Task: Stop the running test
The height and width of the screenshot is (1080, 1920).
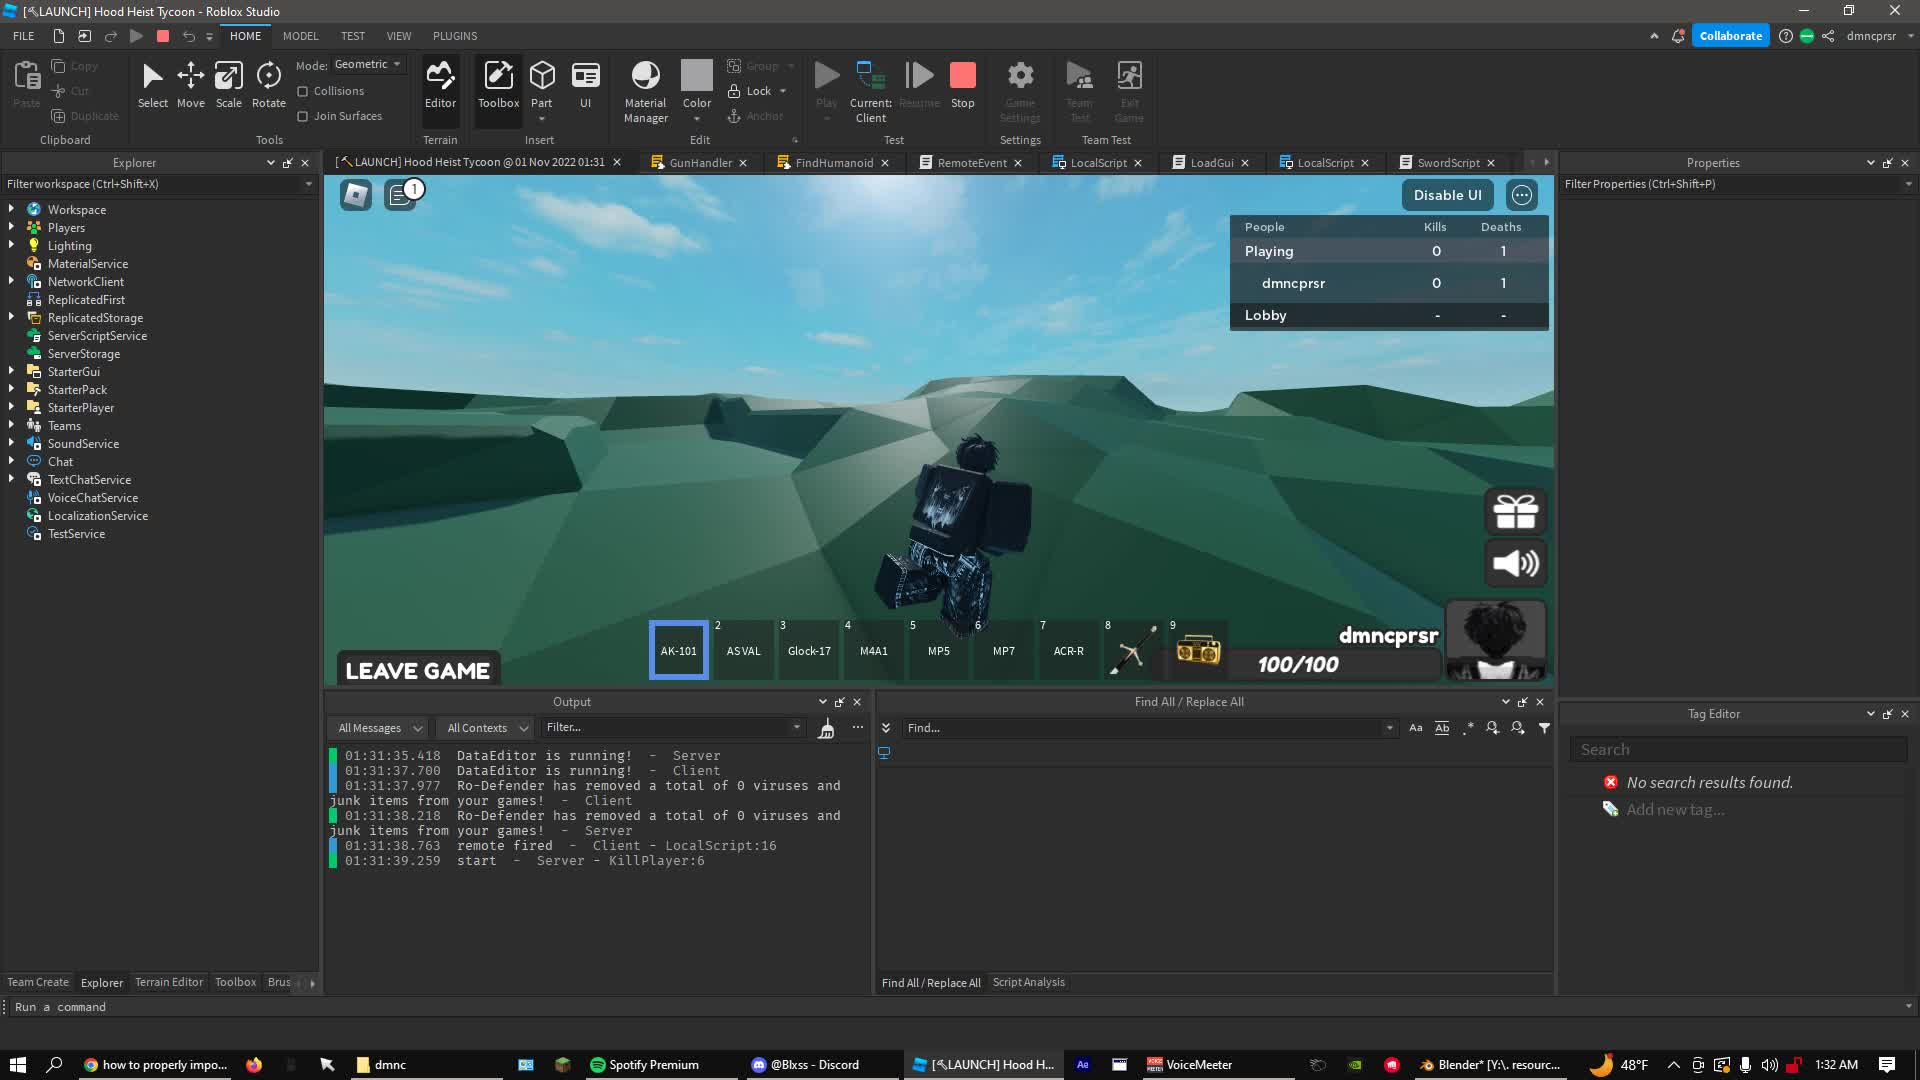Action: pos(962,85)
